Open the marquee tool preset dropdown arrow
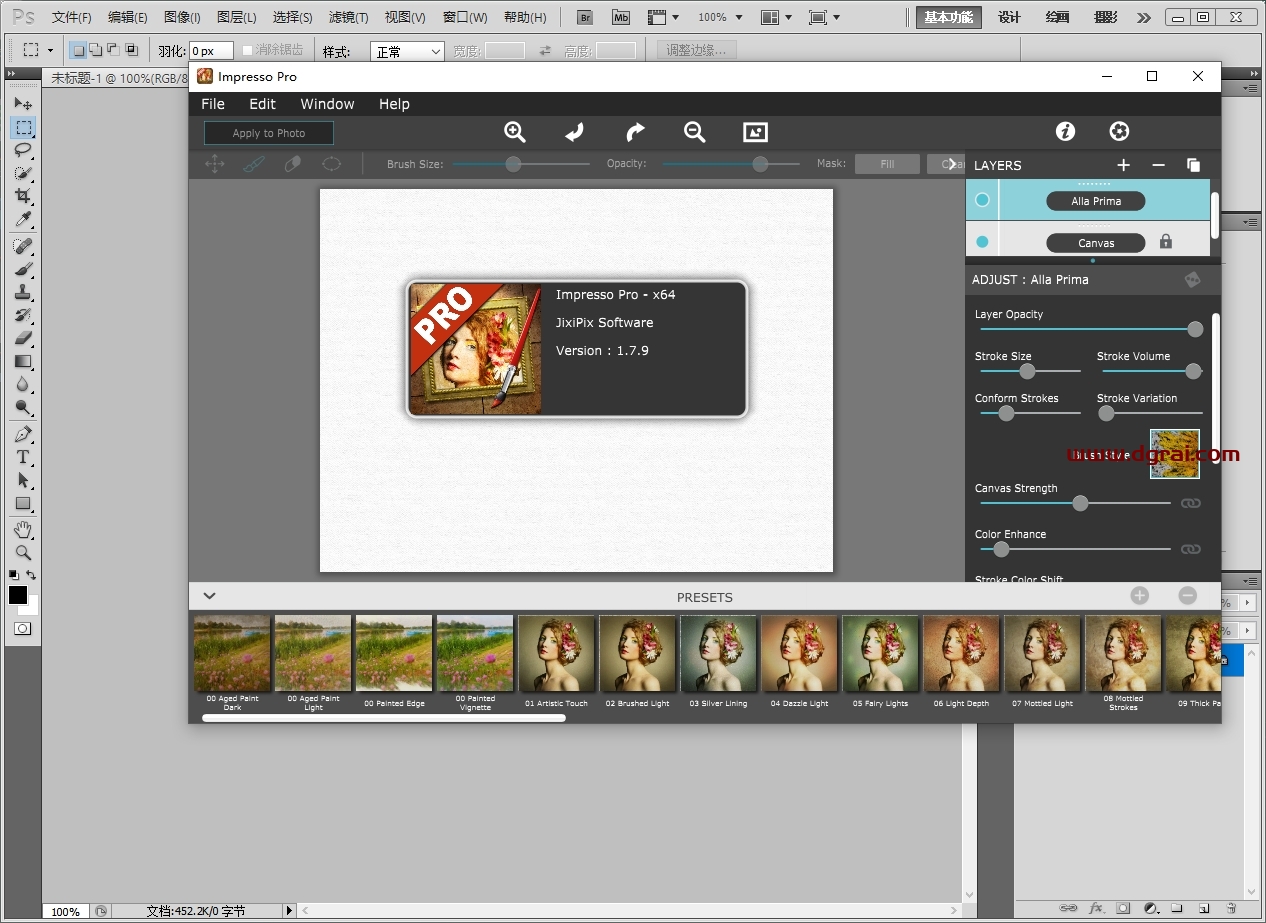The width and height of the screenshot is (1266, 923). [x=50, y=50]
